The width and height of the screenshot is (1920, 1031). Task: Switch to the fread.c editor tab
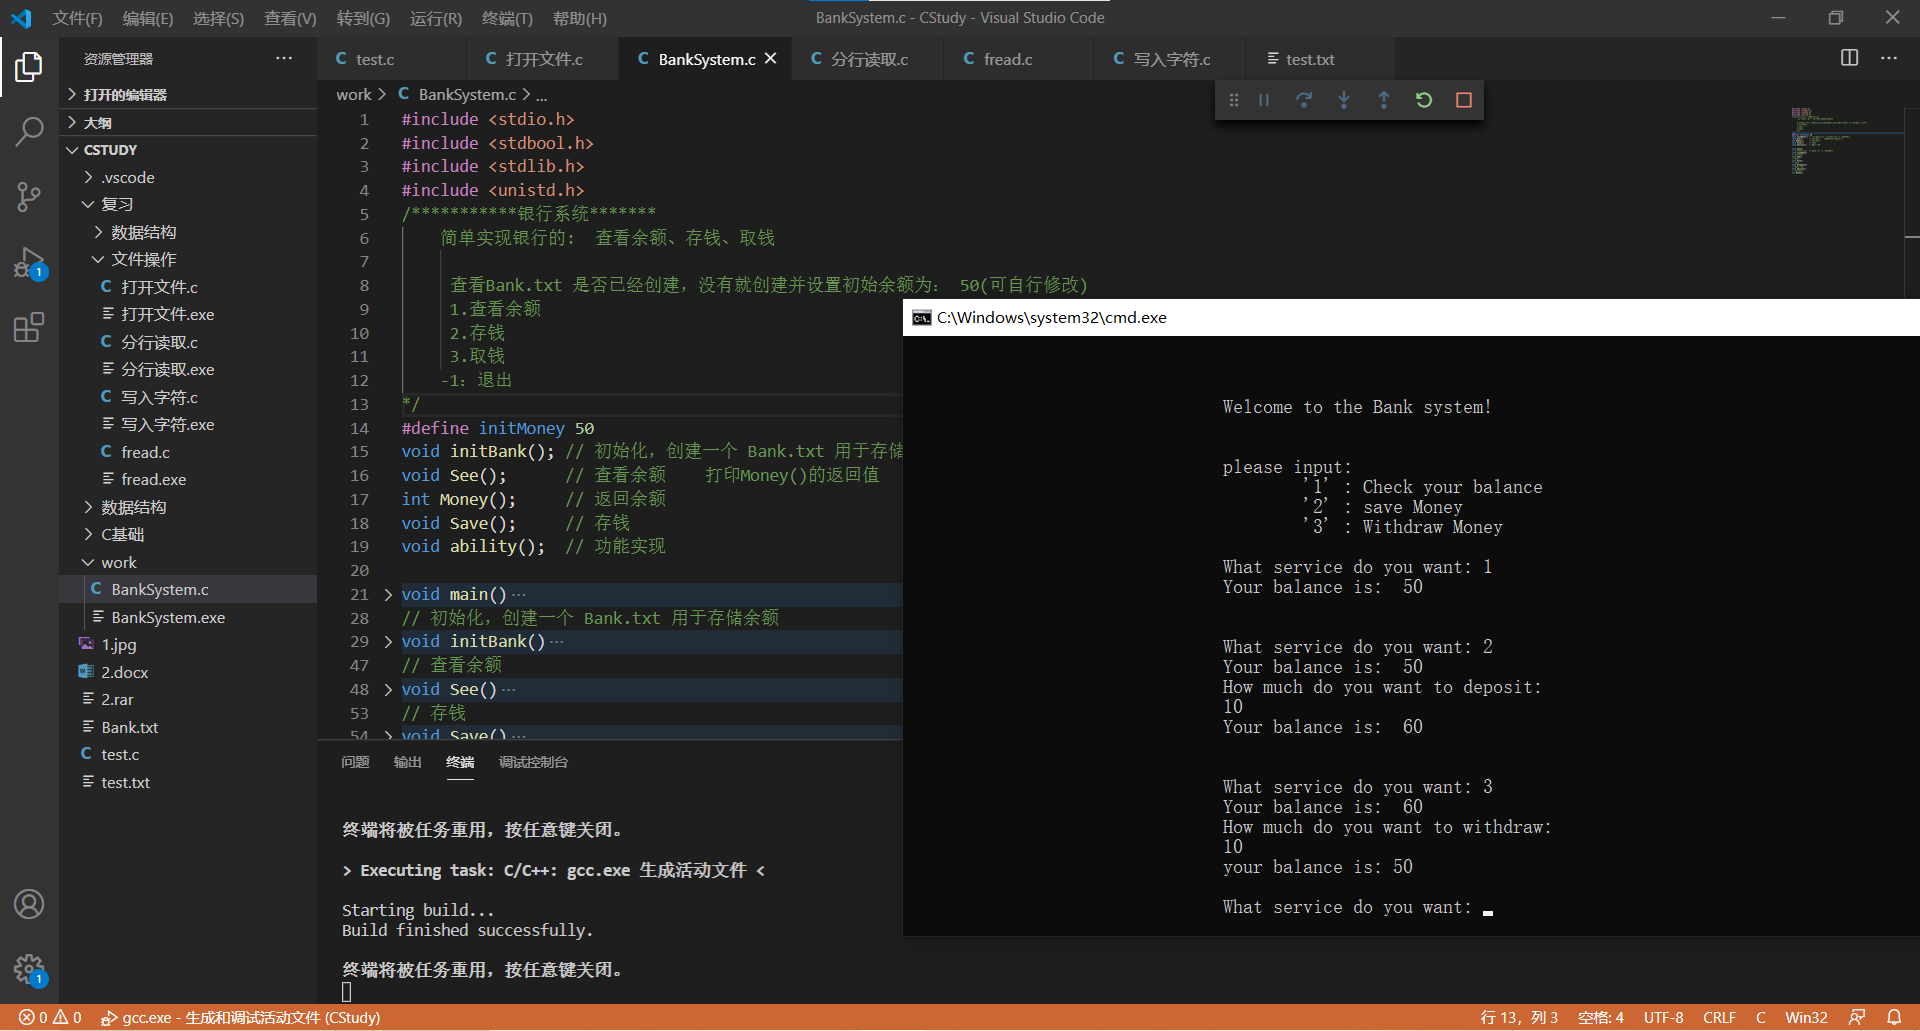click(1006, 59)
